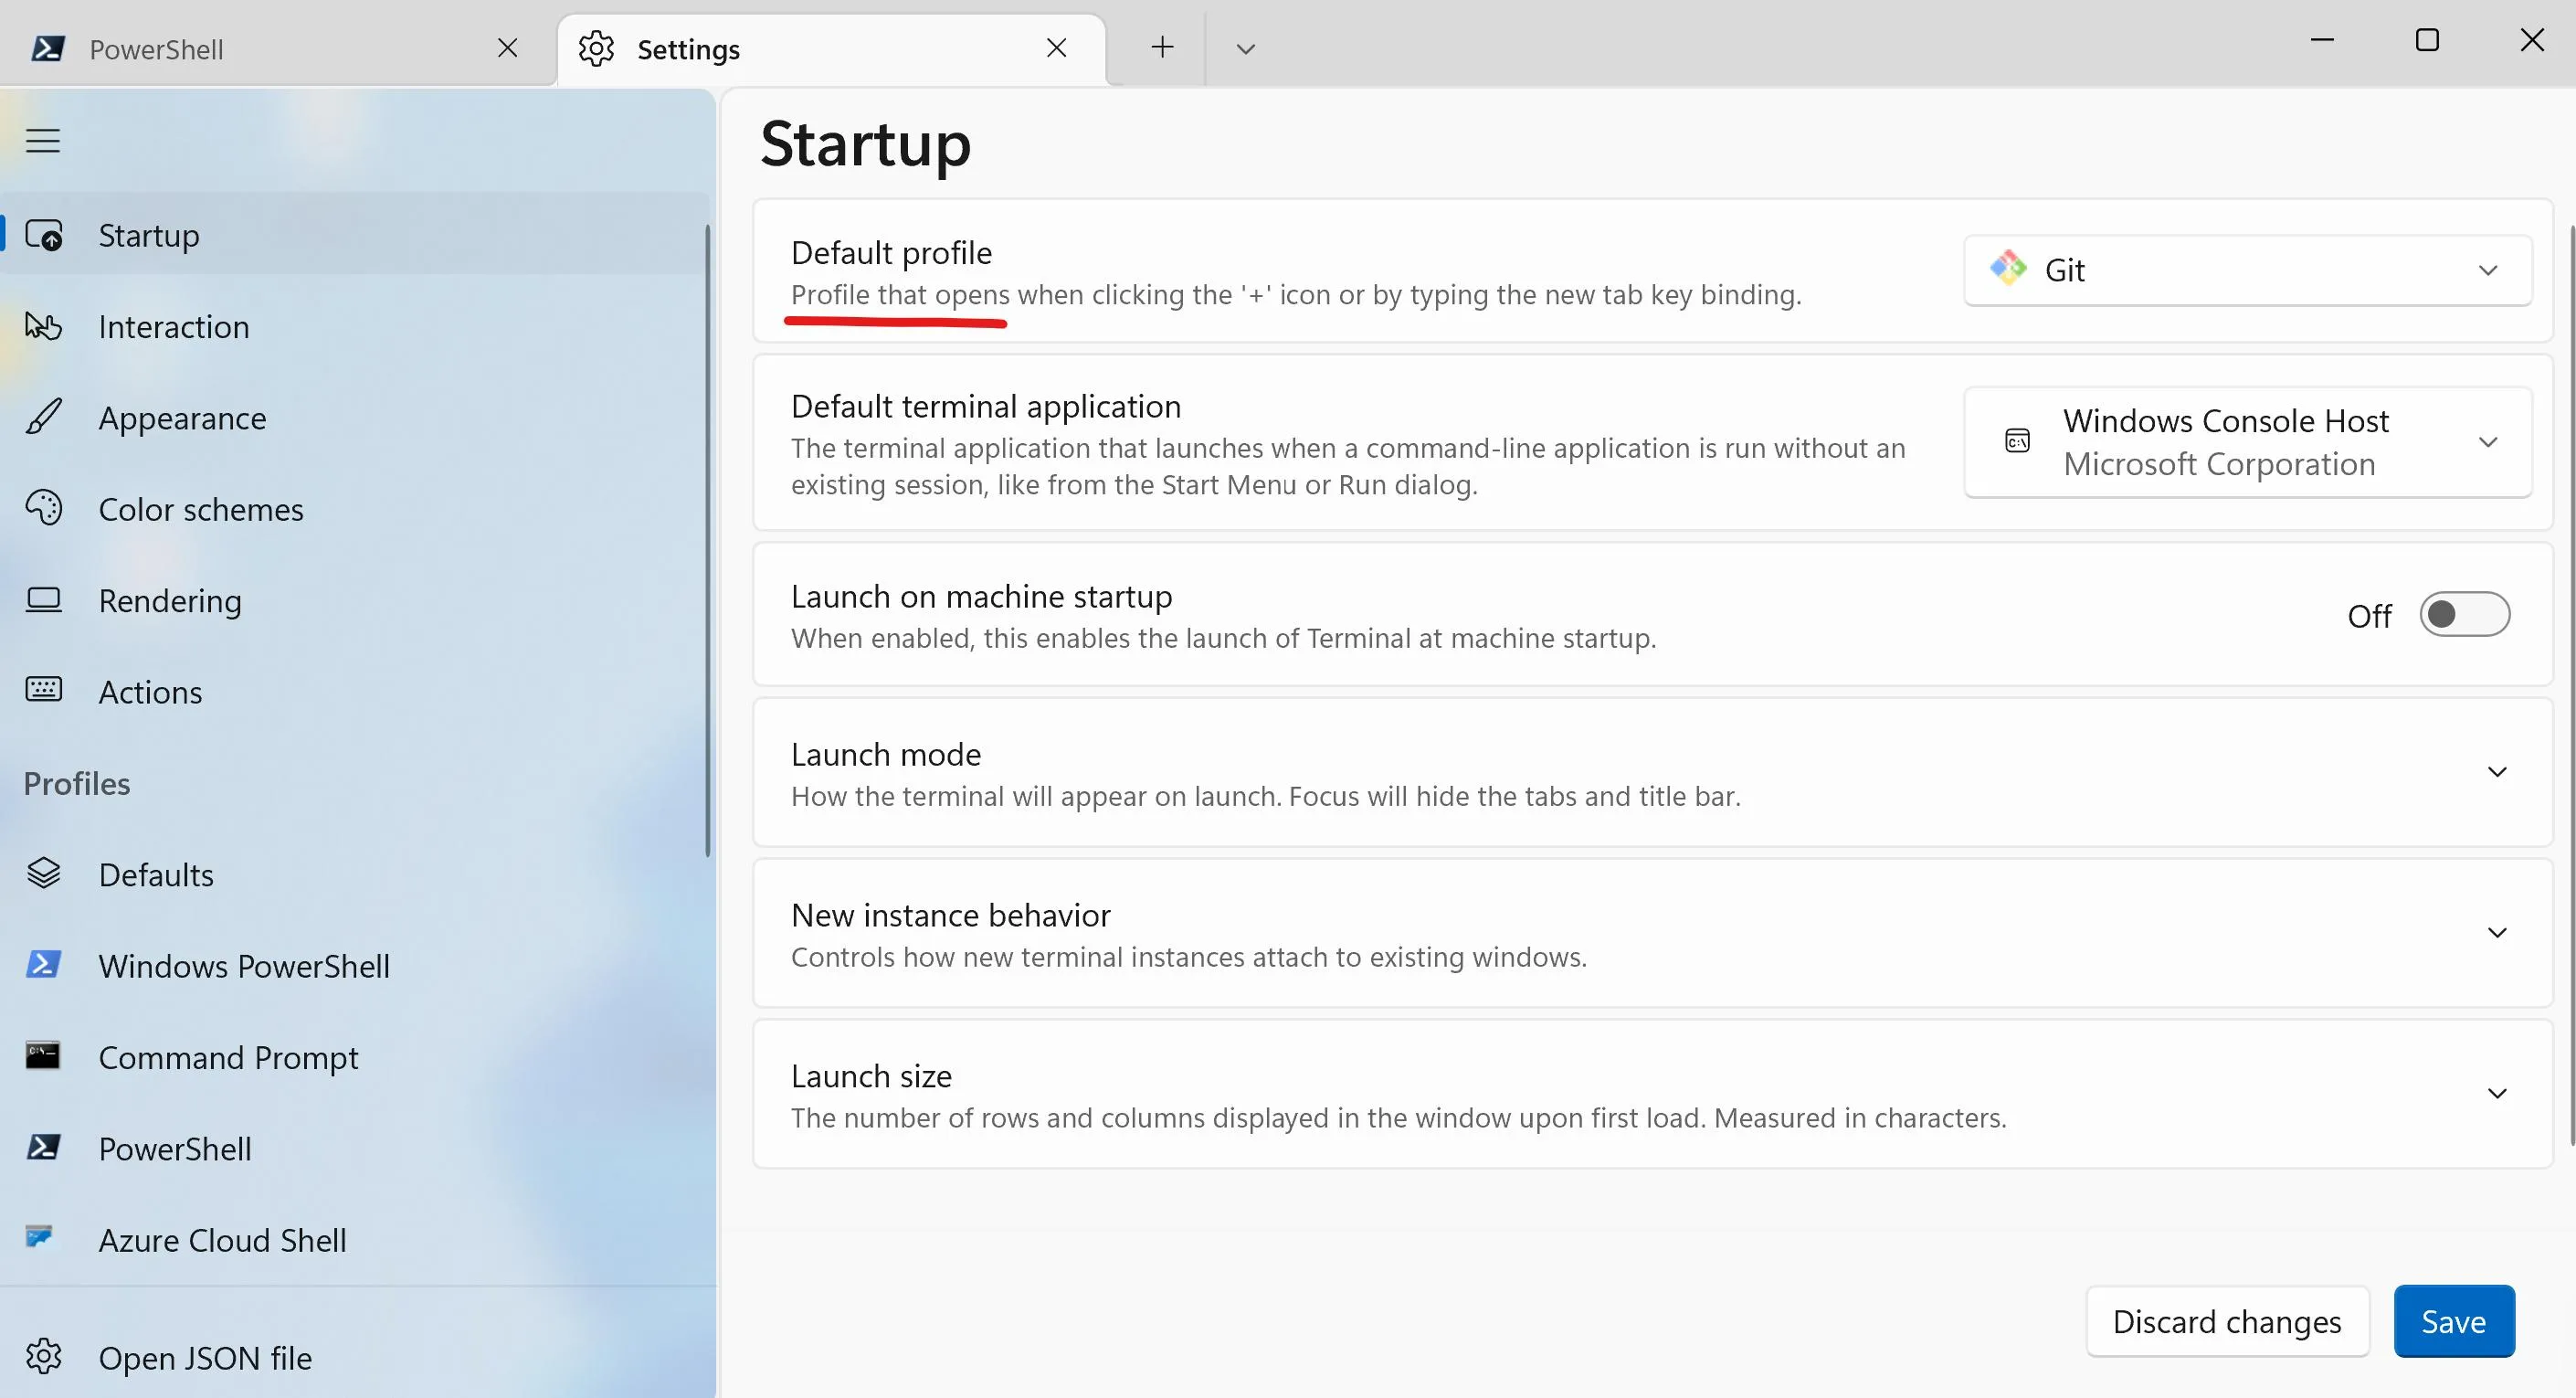Select the Defaults profile icon

pyautogui.click(x=45, y=874)
